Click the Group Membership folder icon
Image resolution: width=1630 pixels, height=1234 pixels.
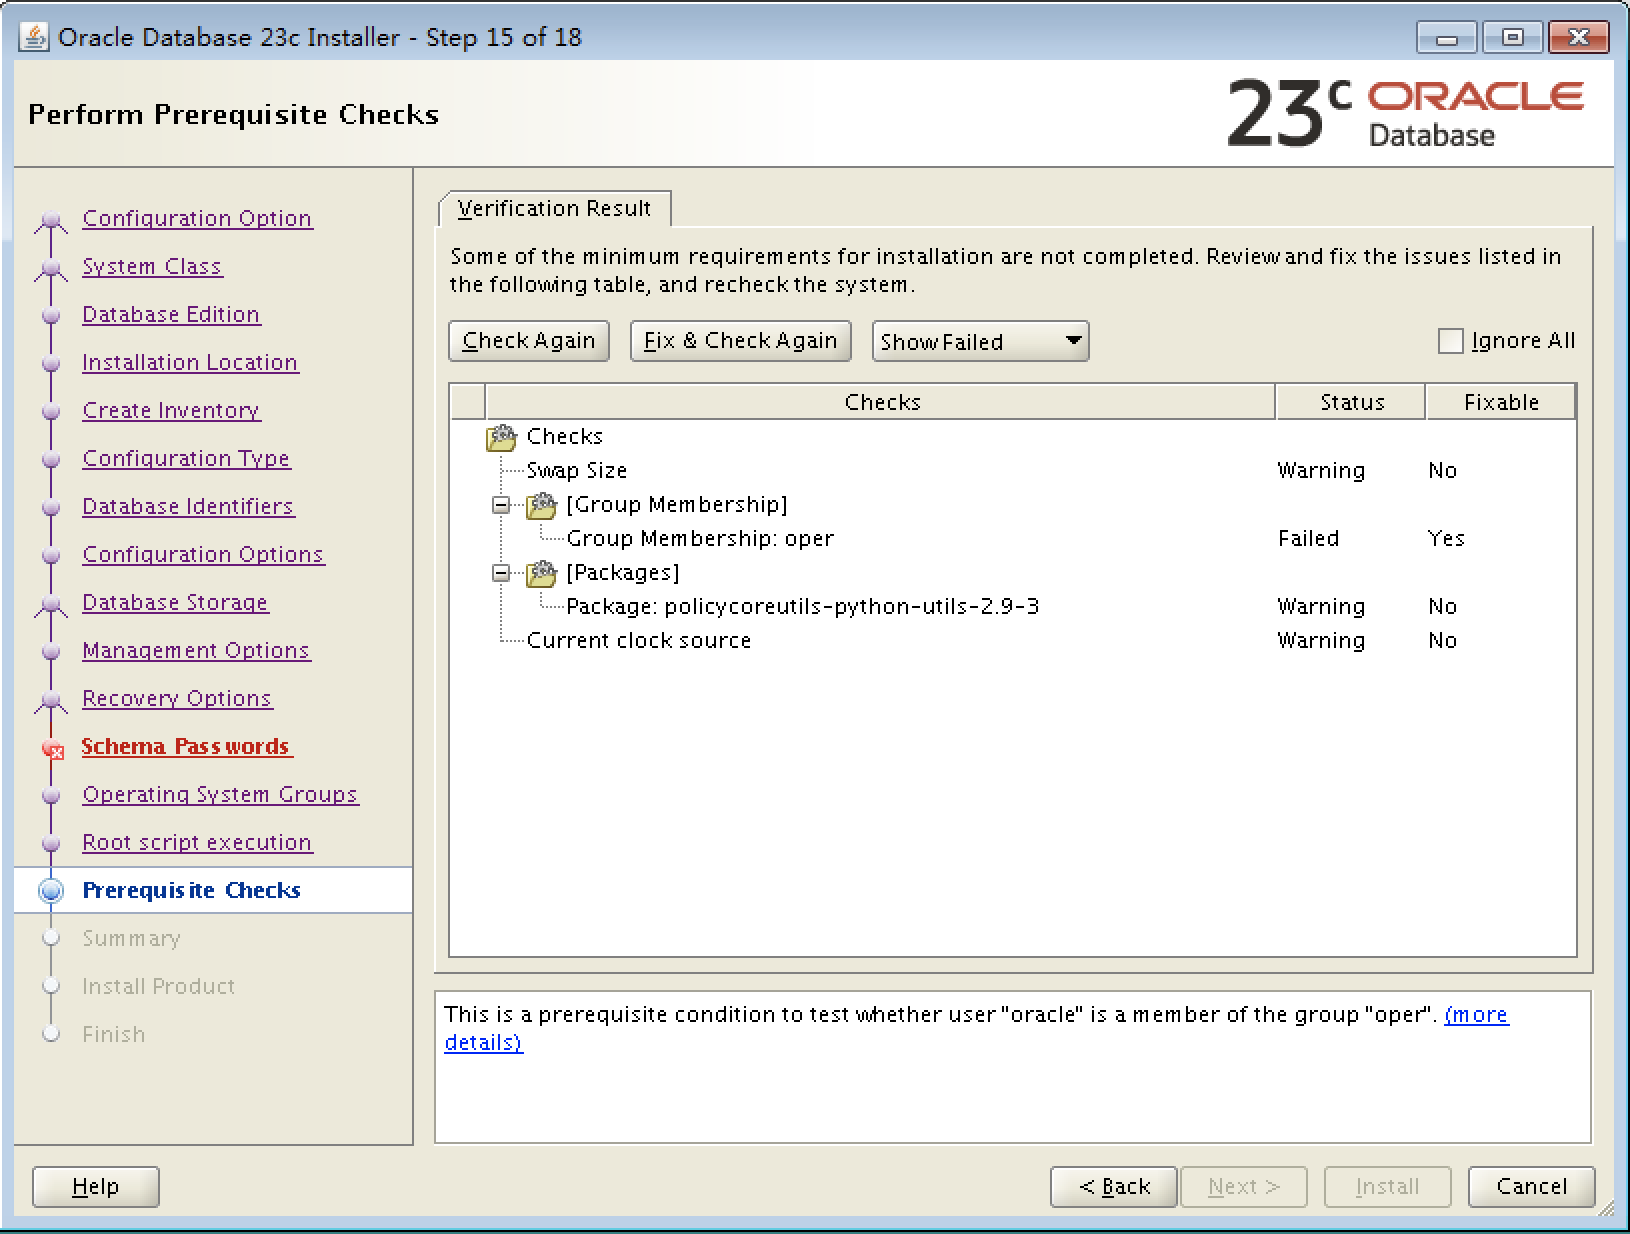(x=541, y=505)
